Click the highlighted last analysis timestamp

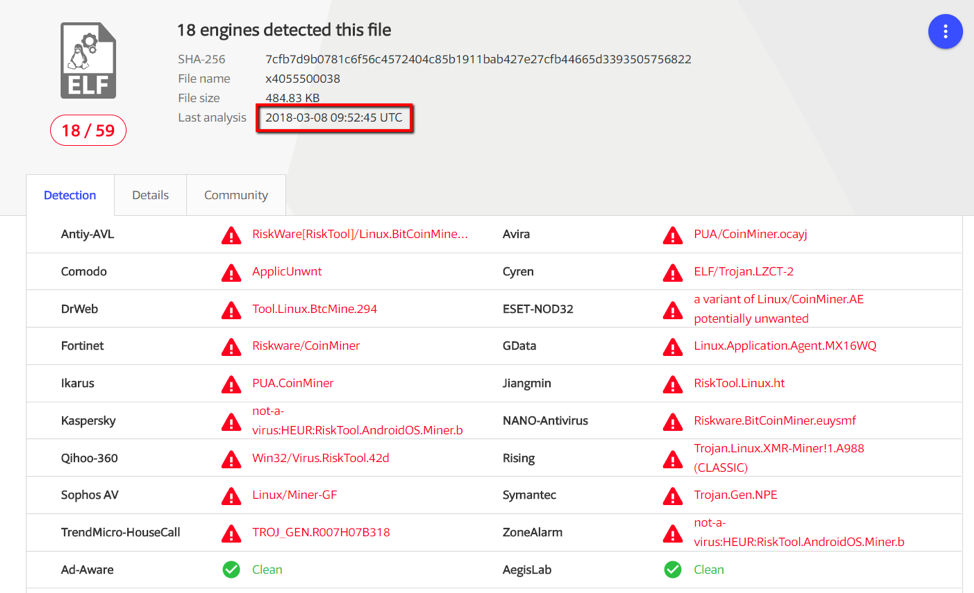click(x=334, y=118)
